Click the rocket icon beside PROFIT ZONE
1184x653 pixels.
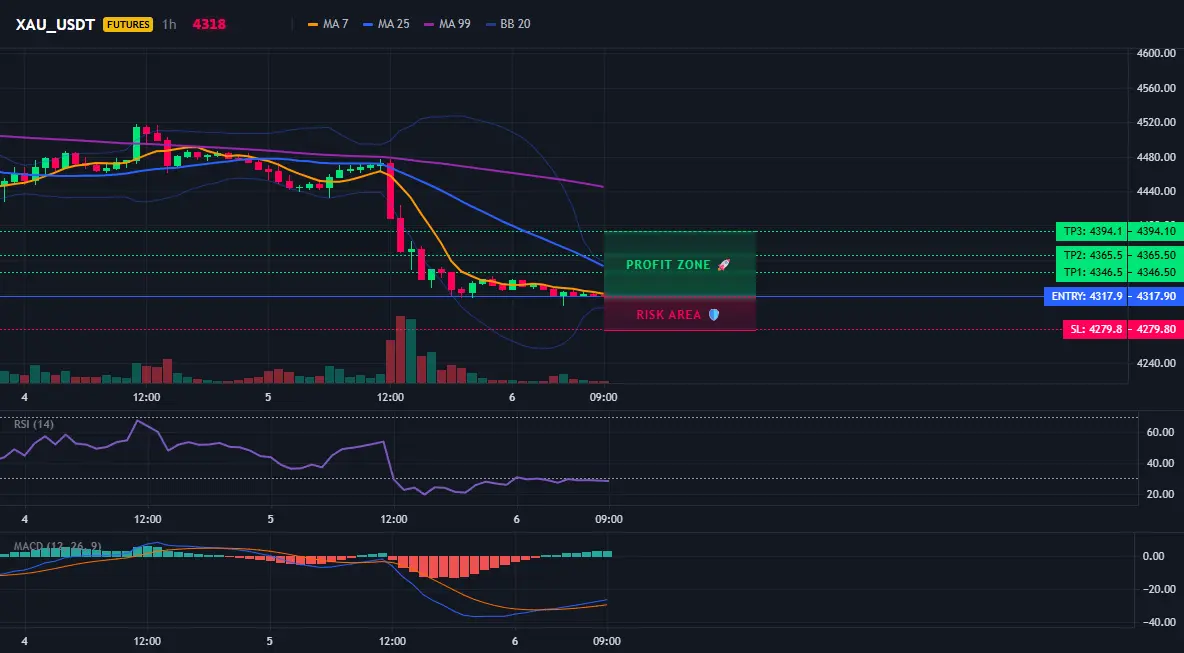(723, 265)
